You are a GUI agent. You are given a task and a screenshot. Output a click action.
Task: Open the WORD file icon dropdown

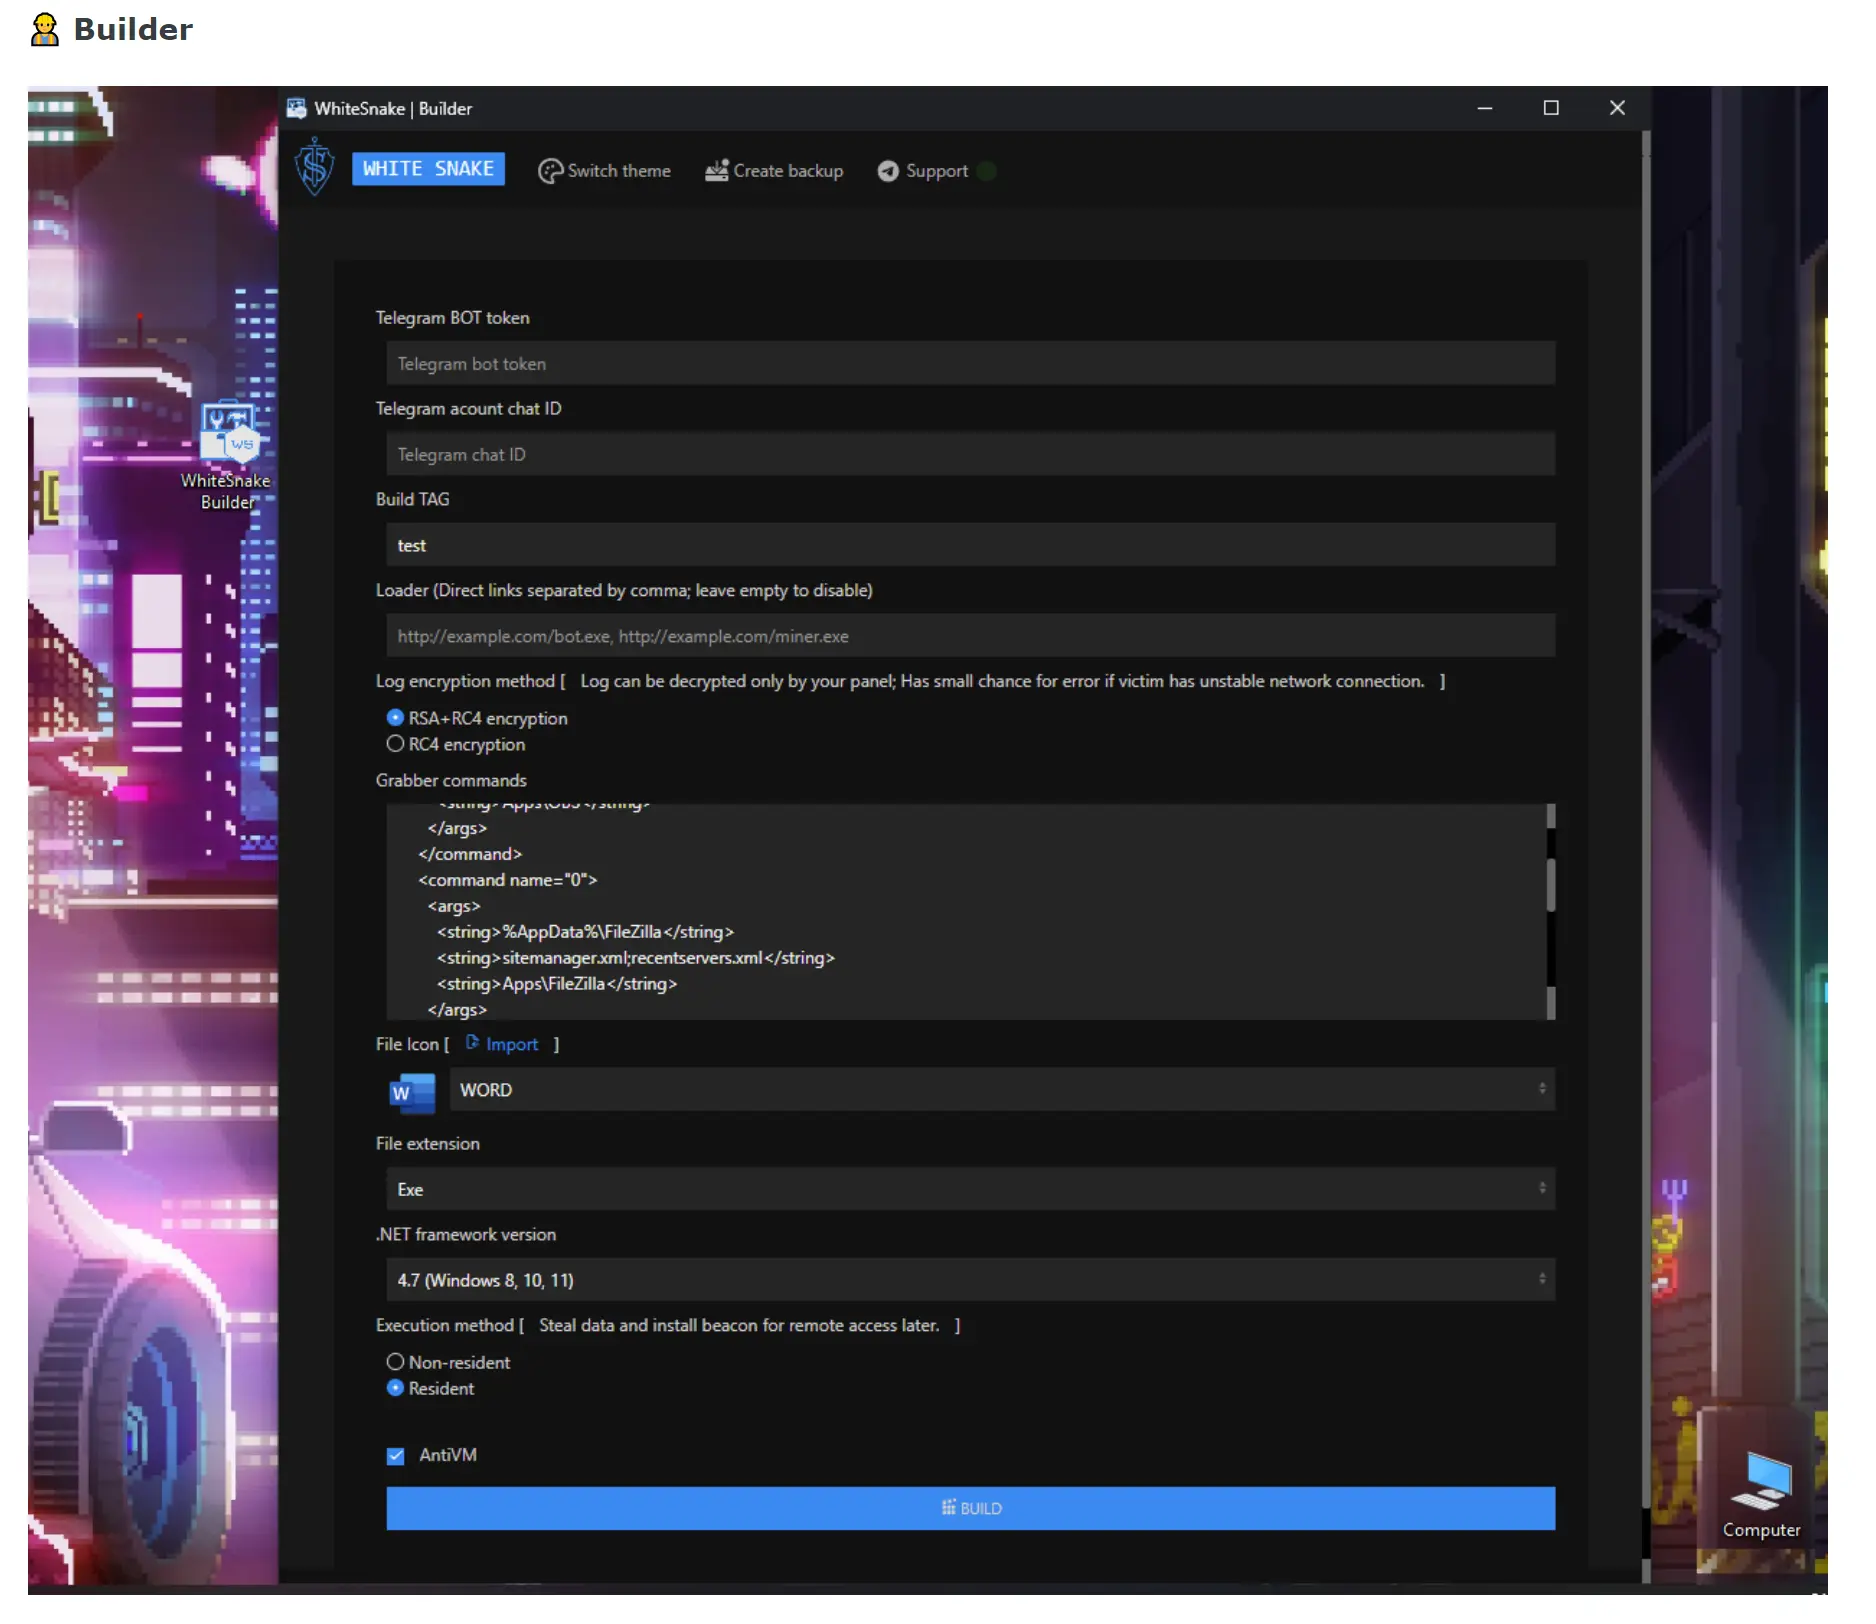(1002, 1089)
